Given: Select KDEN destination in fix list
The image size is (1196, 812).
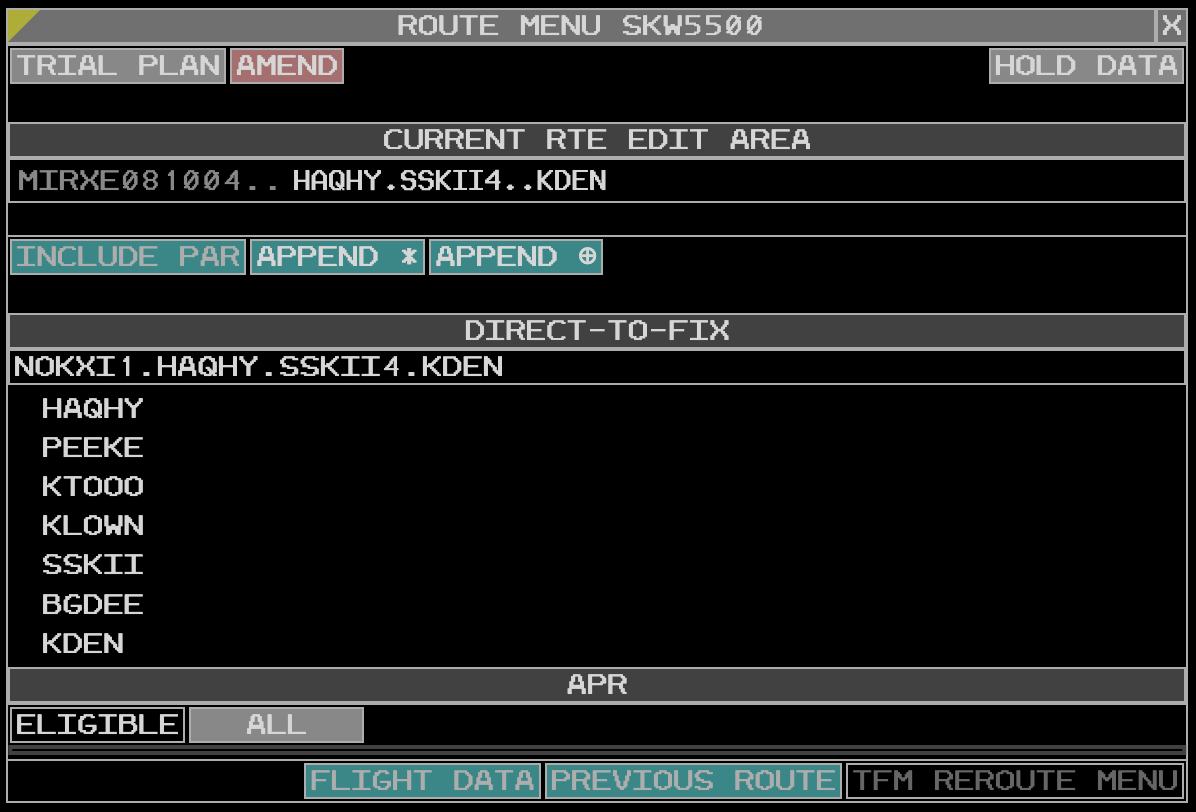Looking at the screenshot, I should coord(83,644).
